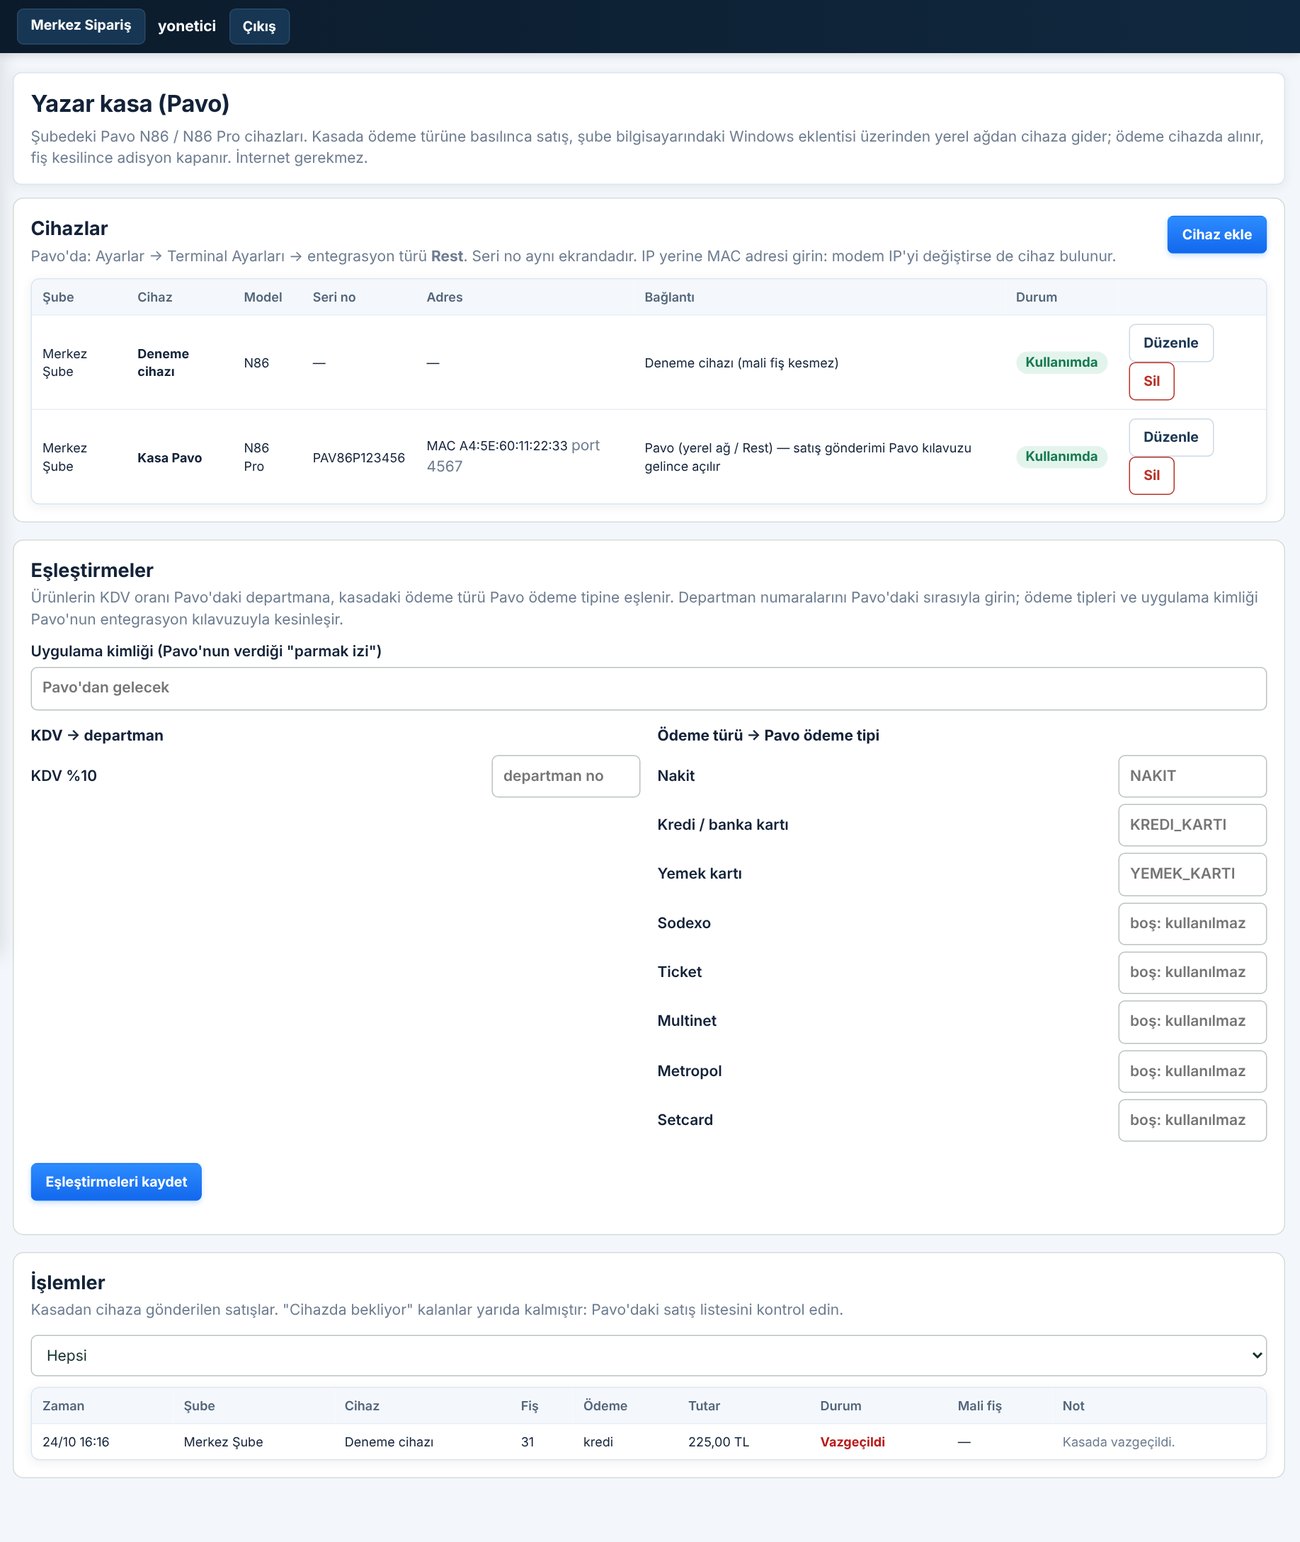Select the PAV86P123456 serial number cell

point(358,458)
